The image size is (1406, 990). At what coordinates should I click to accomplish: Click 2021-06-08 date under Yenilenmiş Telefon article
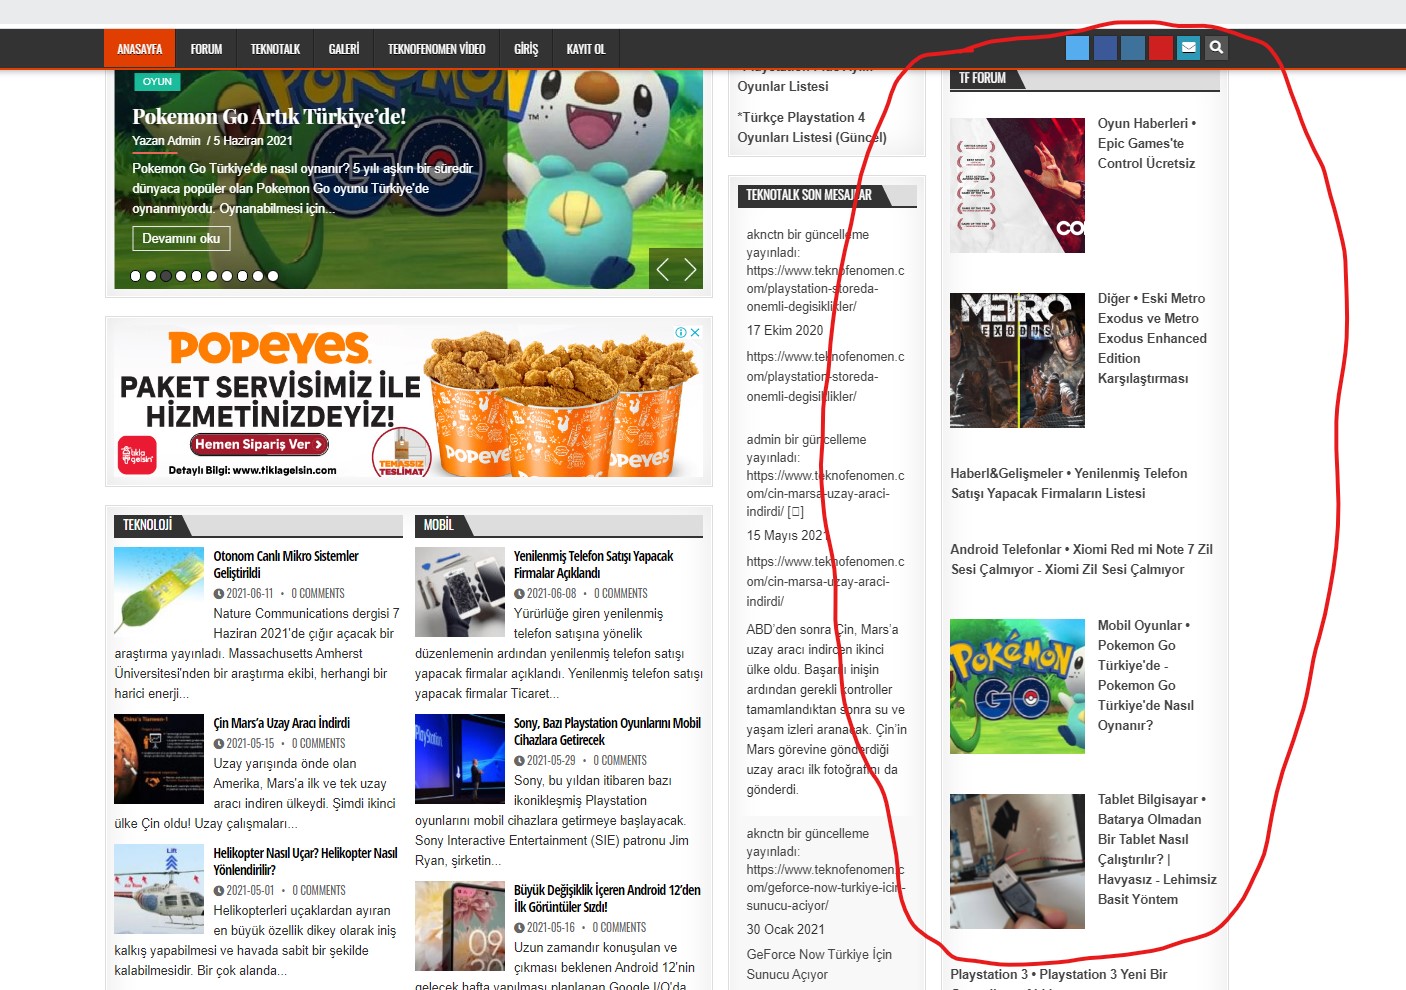coord(551,593)
